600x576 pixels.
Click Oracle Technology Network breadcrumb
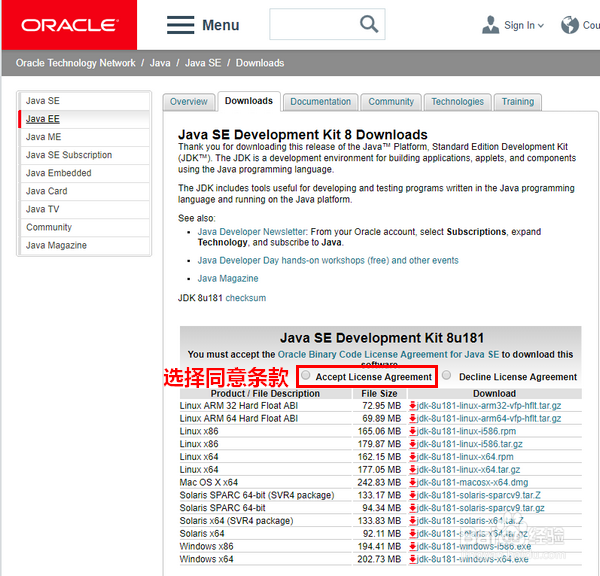coord(75,63)
